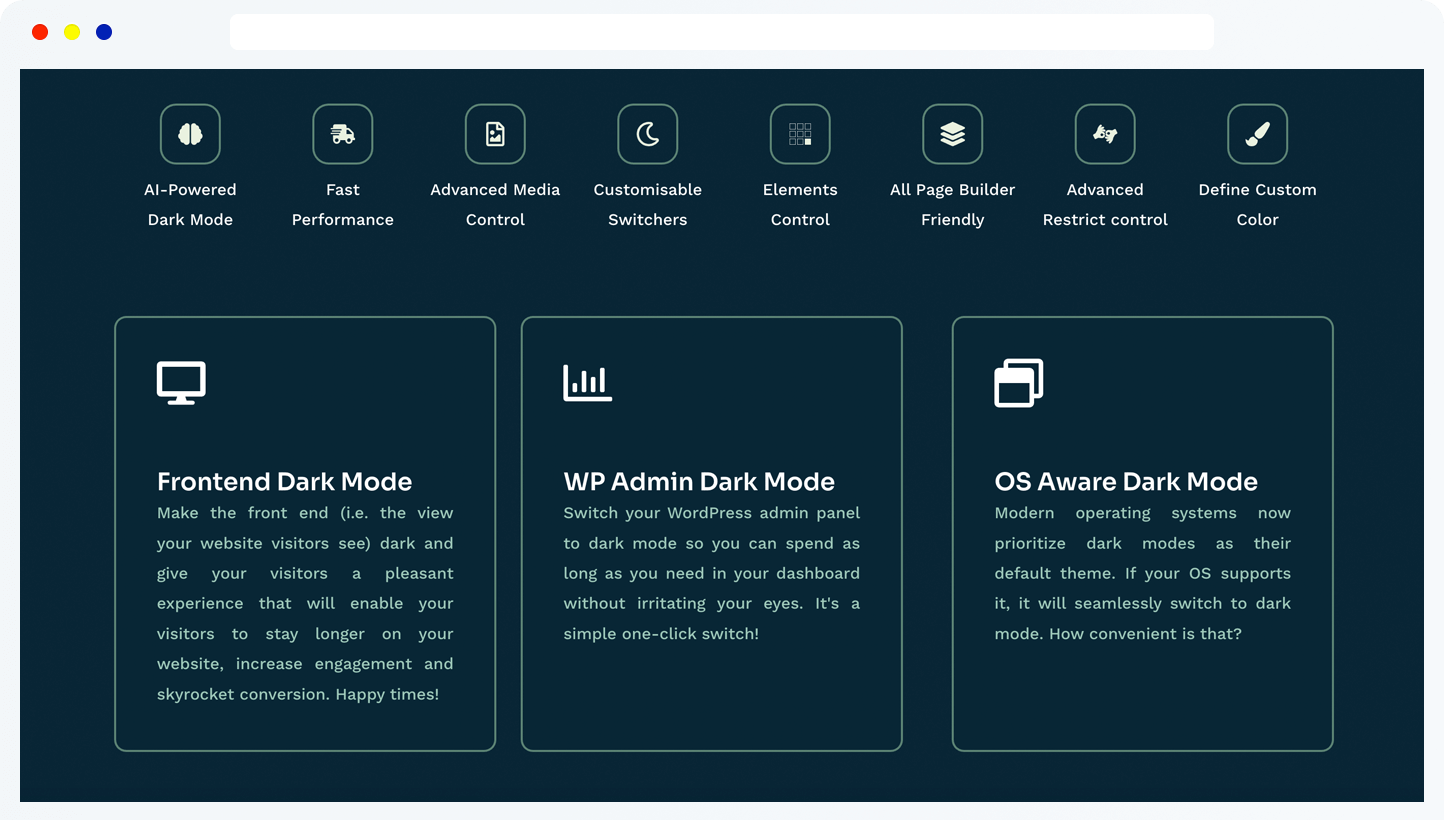Click the paragraph beginning 'Make the front end'
Viewport: 1444px width, 820px height.
pos(305,603)
